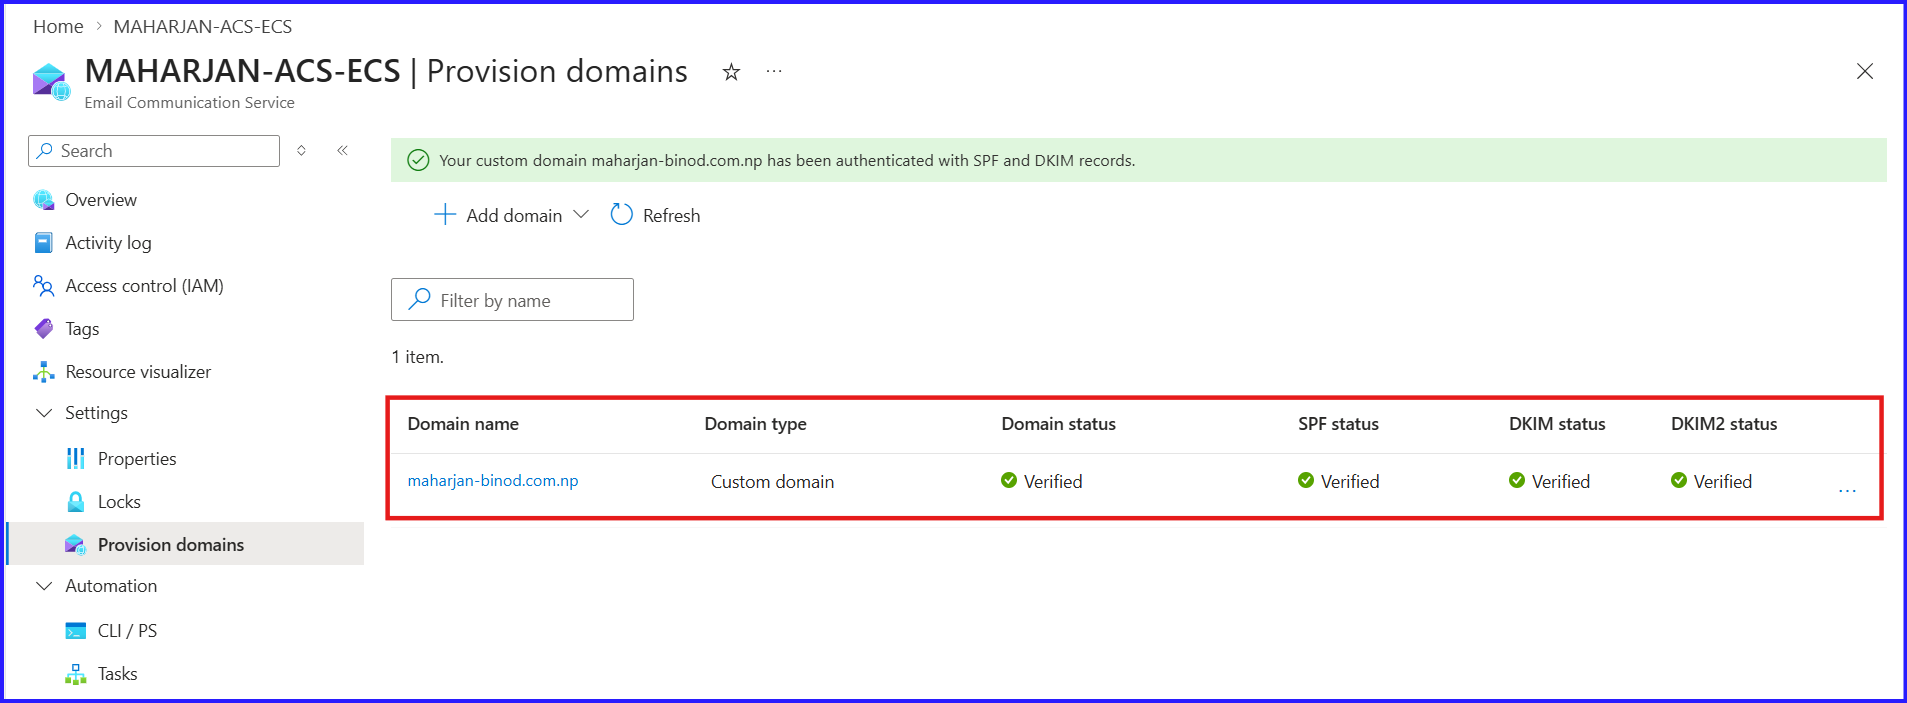
Task: Click the CLI / PS icon
Action: [x=75, y=630]
